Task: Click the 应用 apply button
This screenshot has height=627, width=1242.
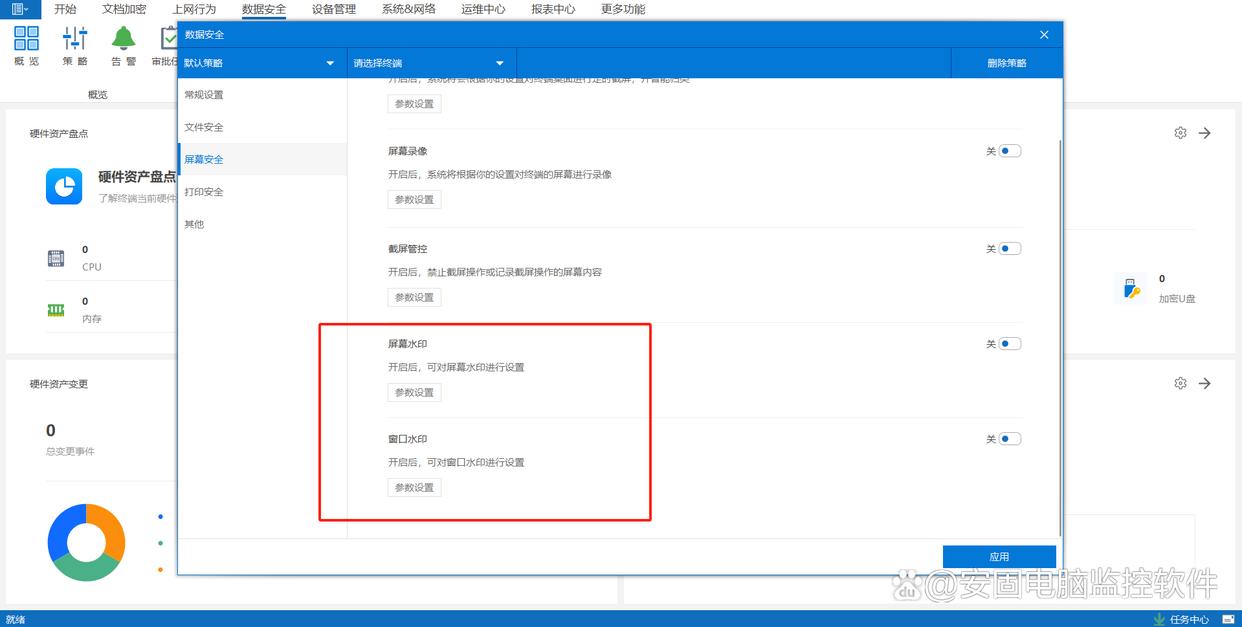Action: (x=999, y=556)
